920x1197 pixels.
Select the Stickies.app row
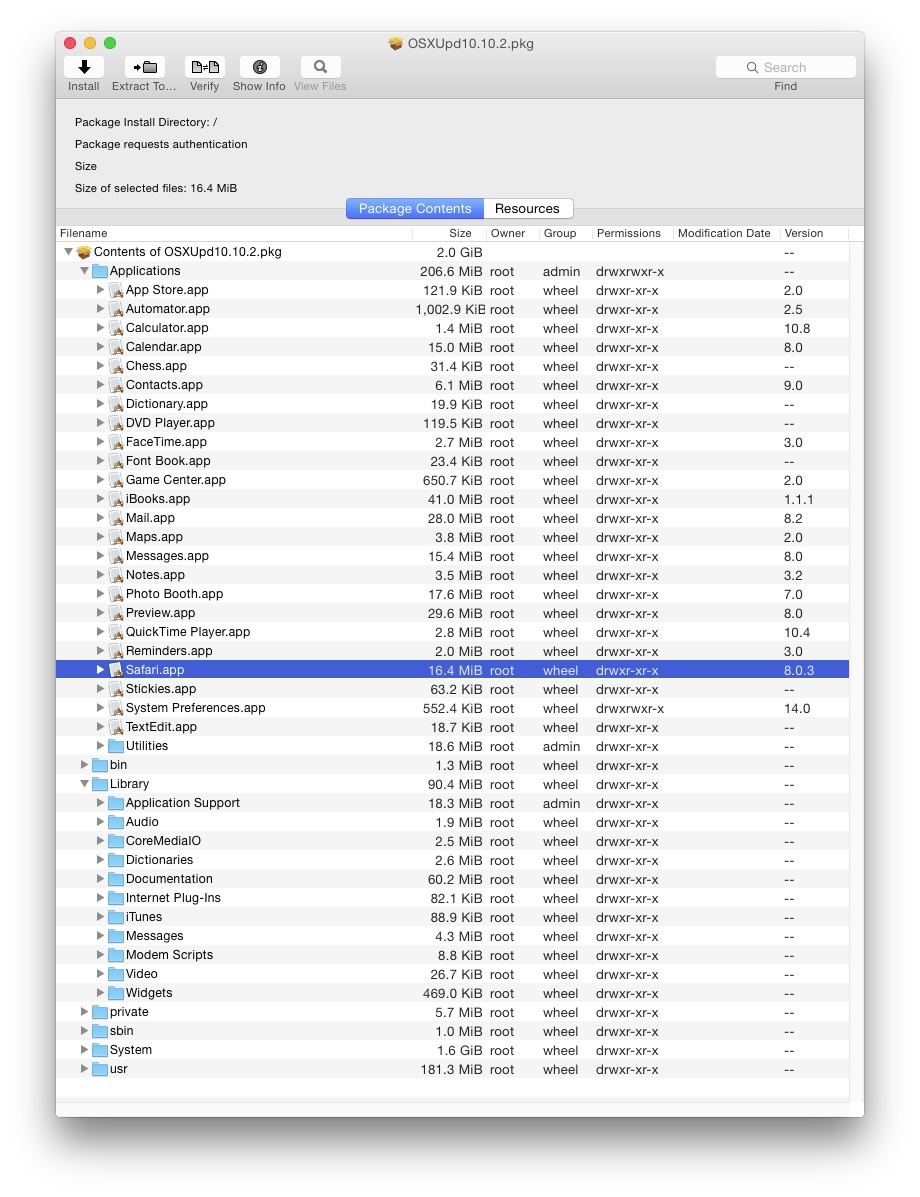[x=452, y=689]
